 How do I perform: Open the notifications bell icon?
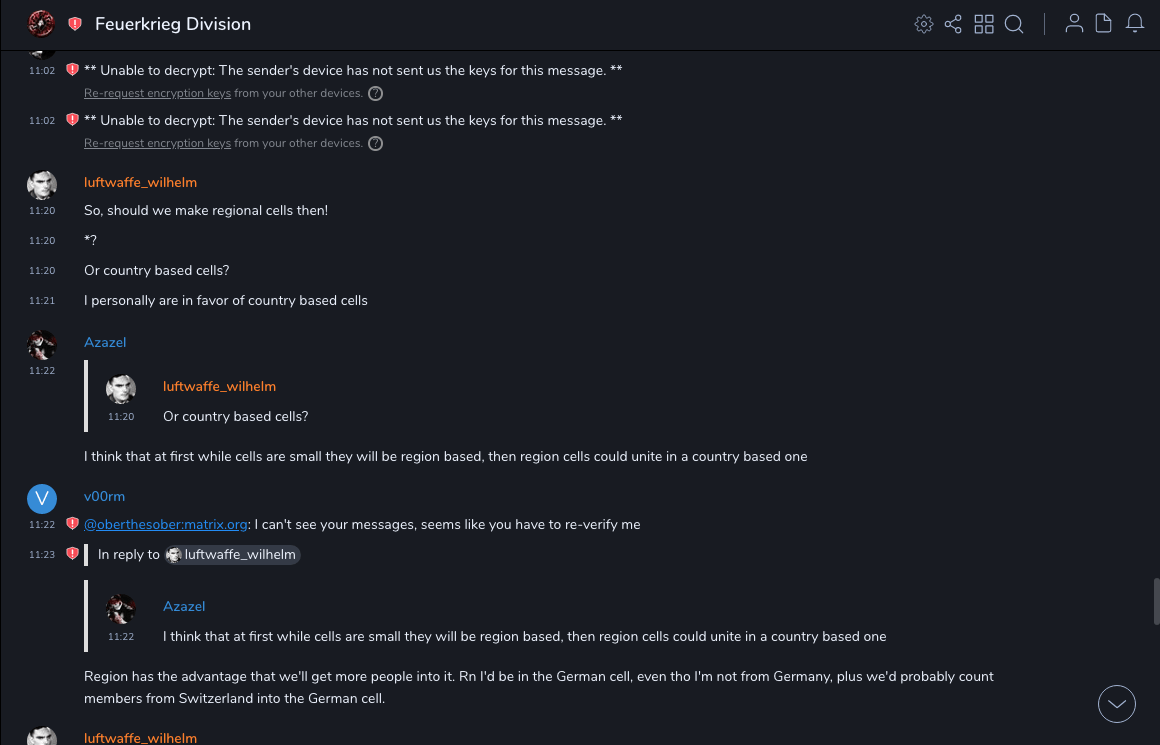[x=1135, y=24]
